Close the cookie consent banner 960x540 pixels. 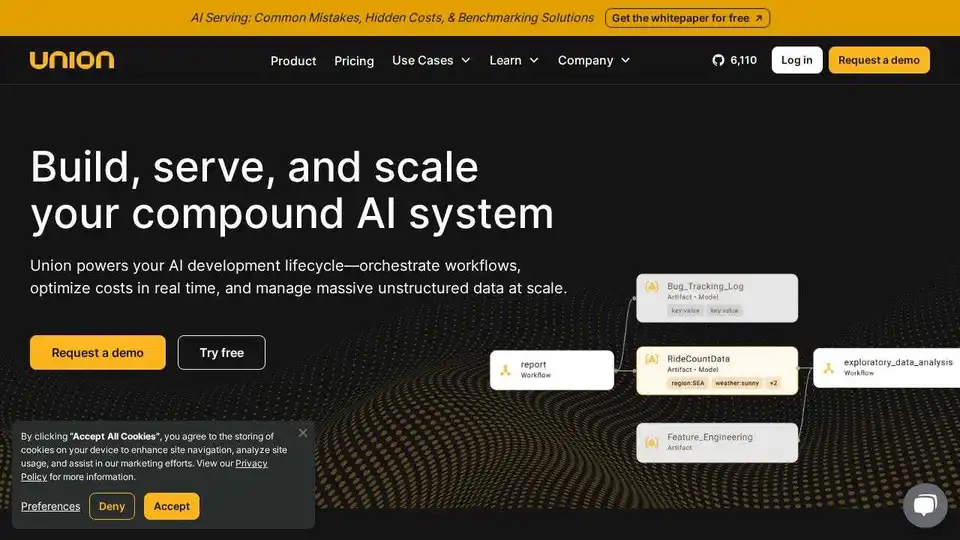303,433
